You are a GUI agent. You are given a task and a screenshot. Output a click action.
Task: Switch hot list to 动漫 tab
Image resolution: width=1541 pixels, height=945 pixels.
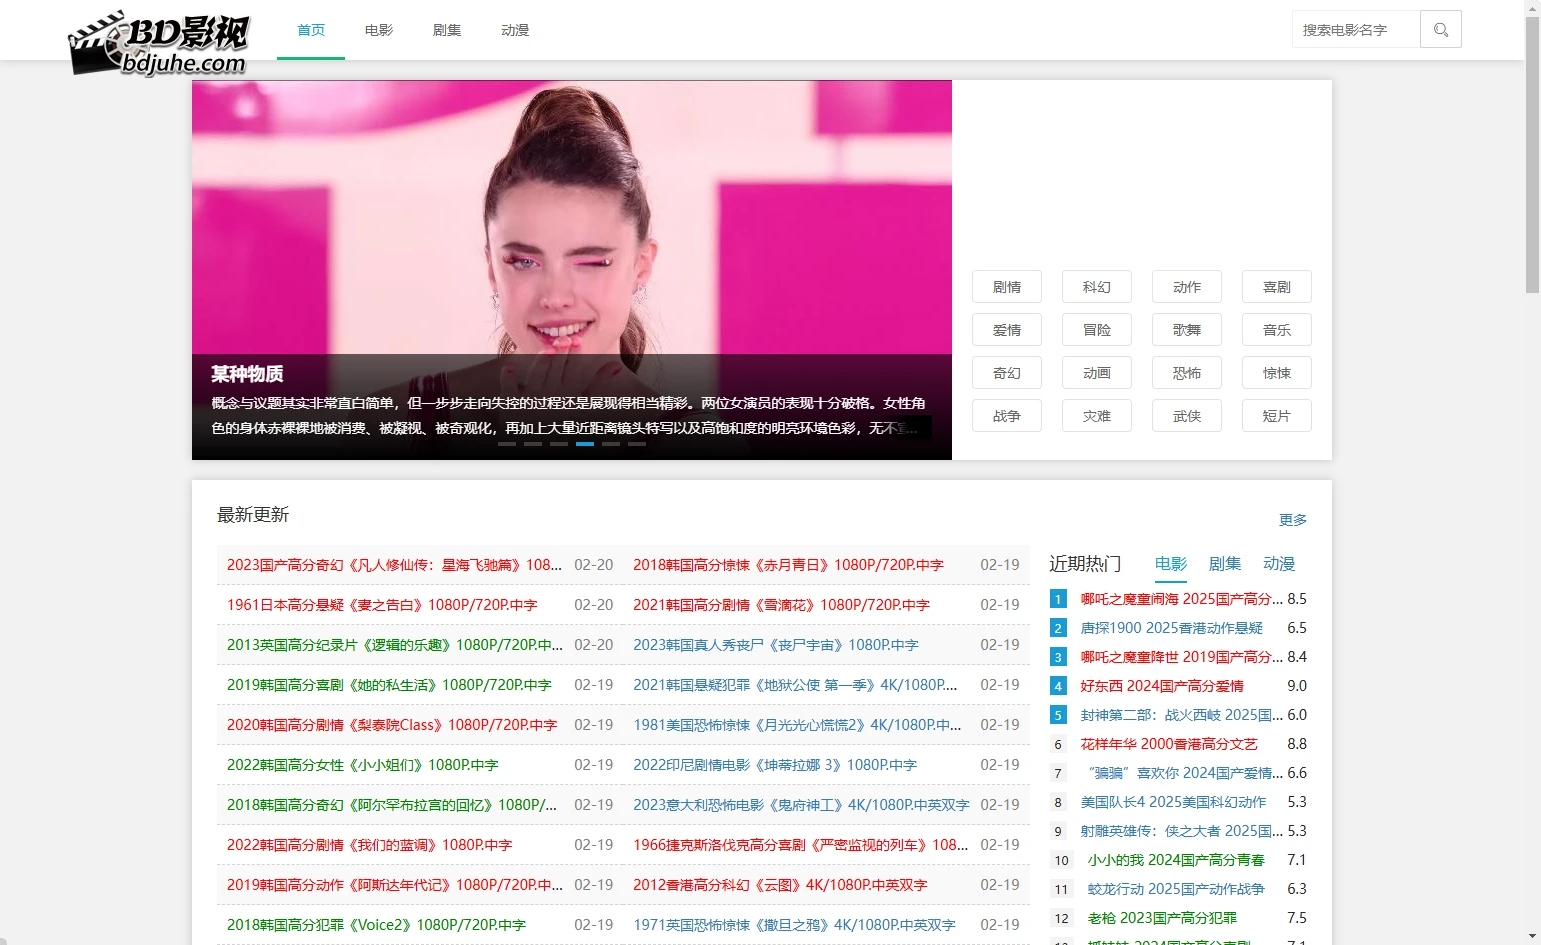(1279, 564)
